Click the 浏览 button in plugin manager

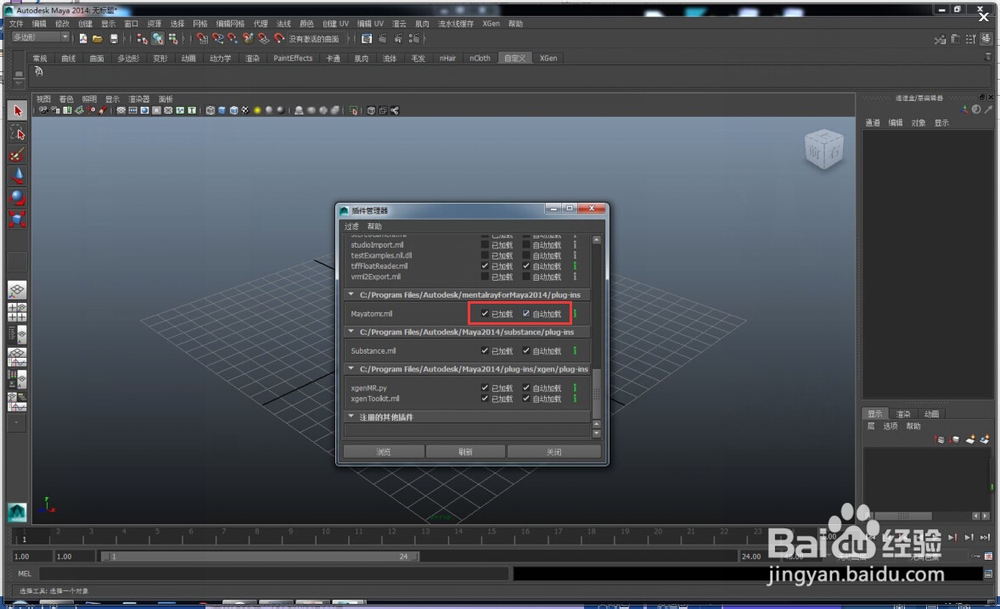pos(383,451)
